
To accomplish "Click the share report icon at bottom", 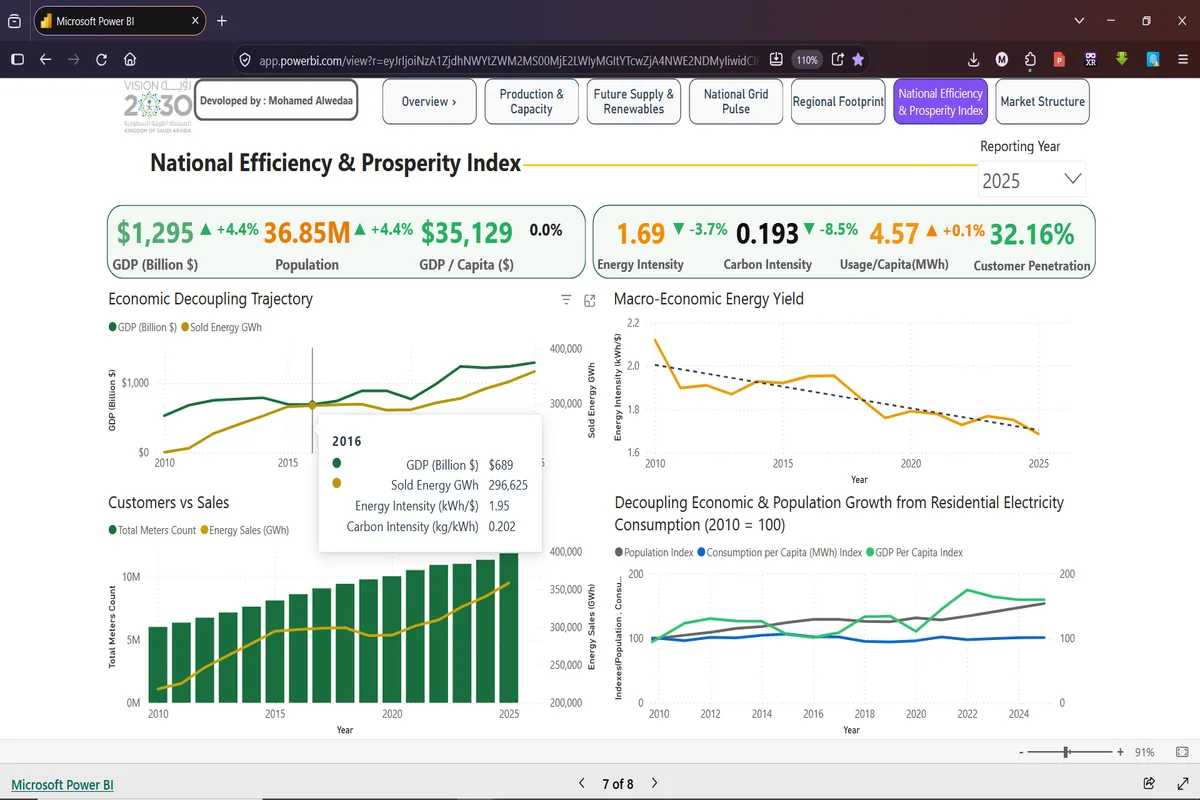I will [x=1149, y=783].
